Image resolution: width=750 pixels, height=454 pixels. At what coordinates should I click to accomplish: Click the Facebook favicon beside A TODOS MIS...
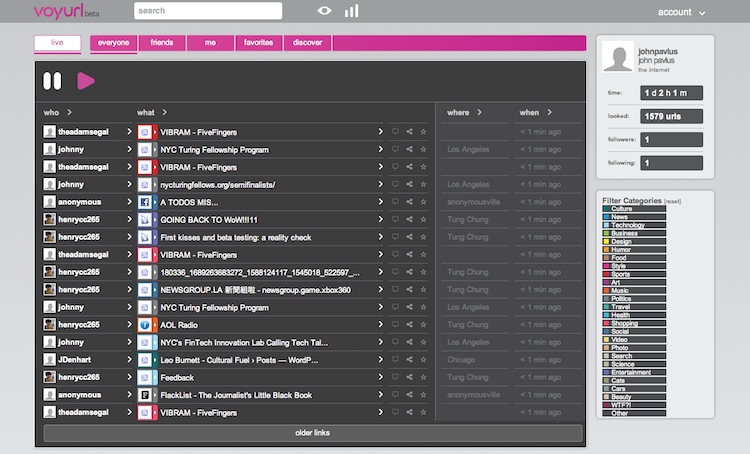pyautogui.click(x=144, y=202)
